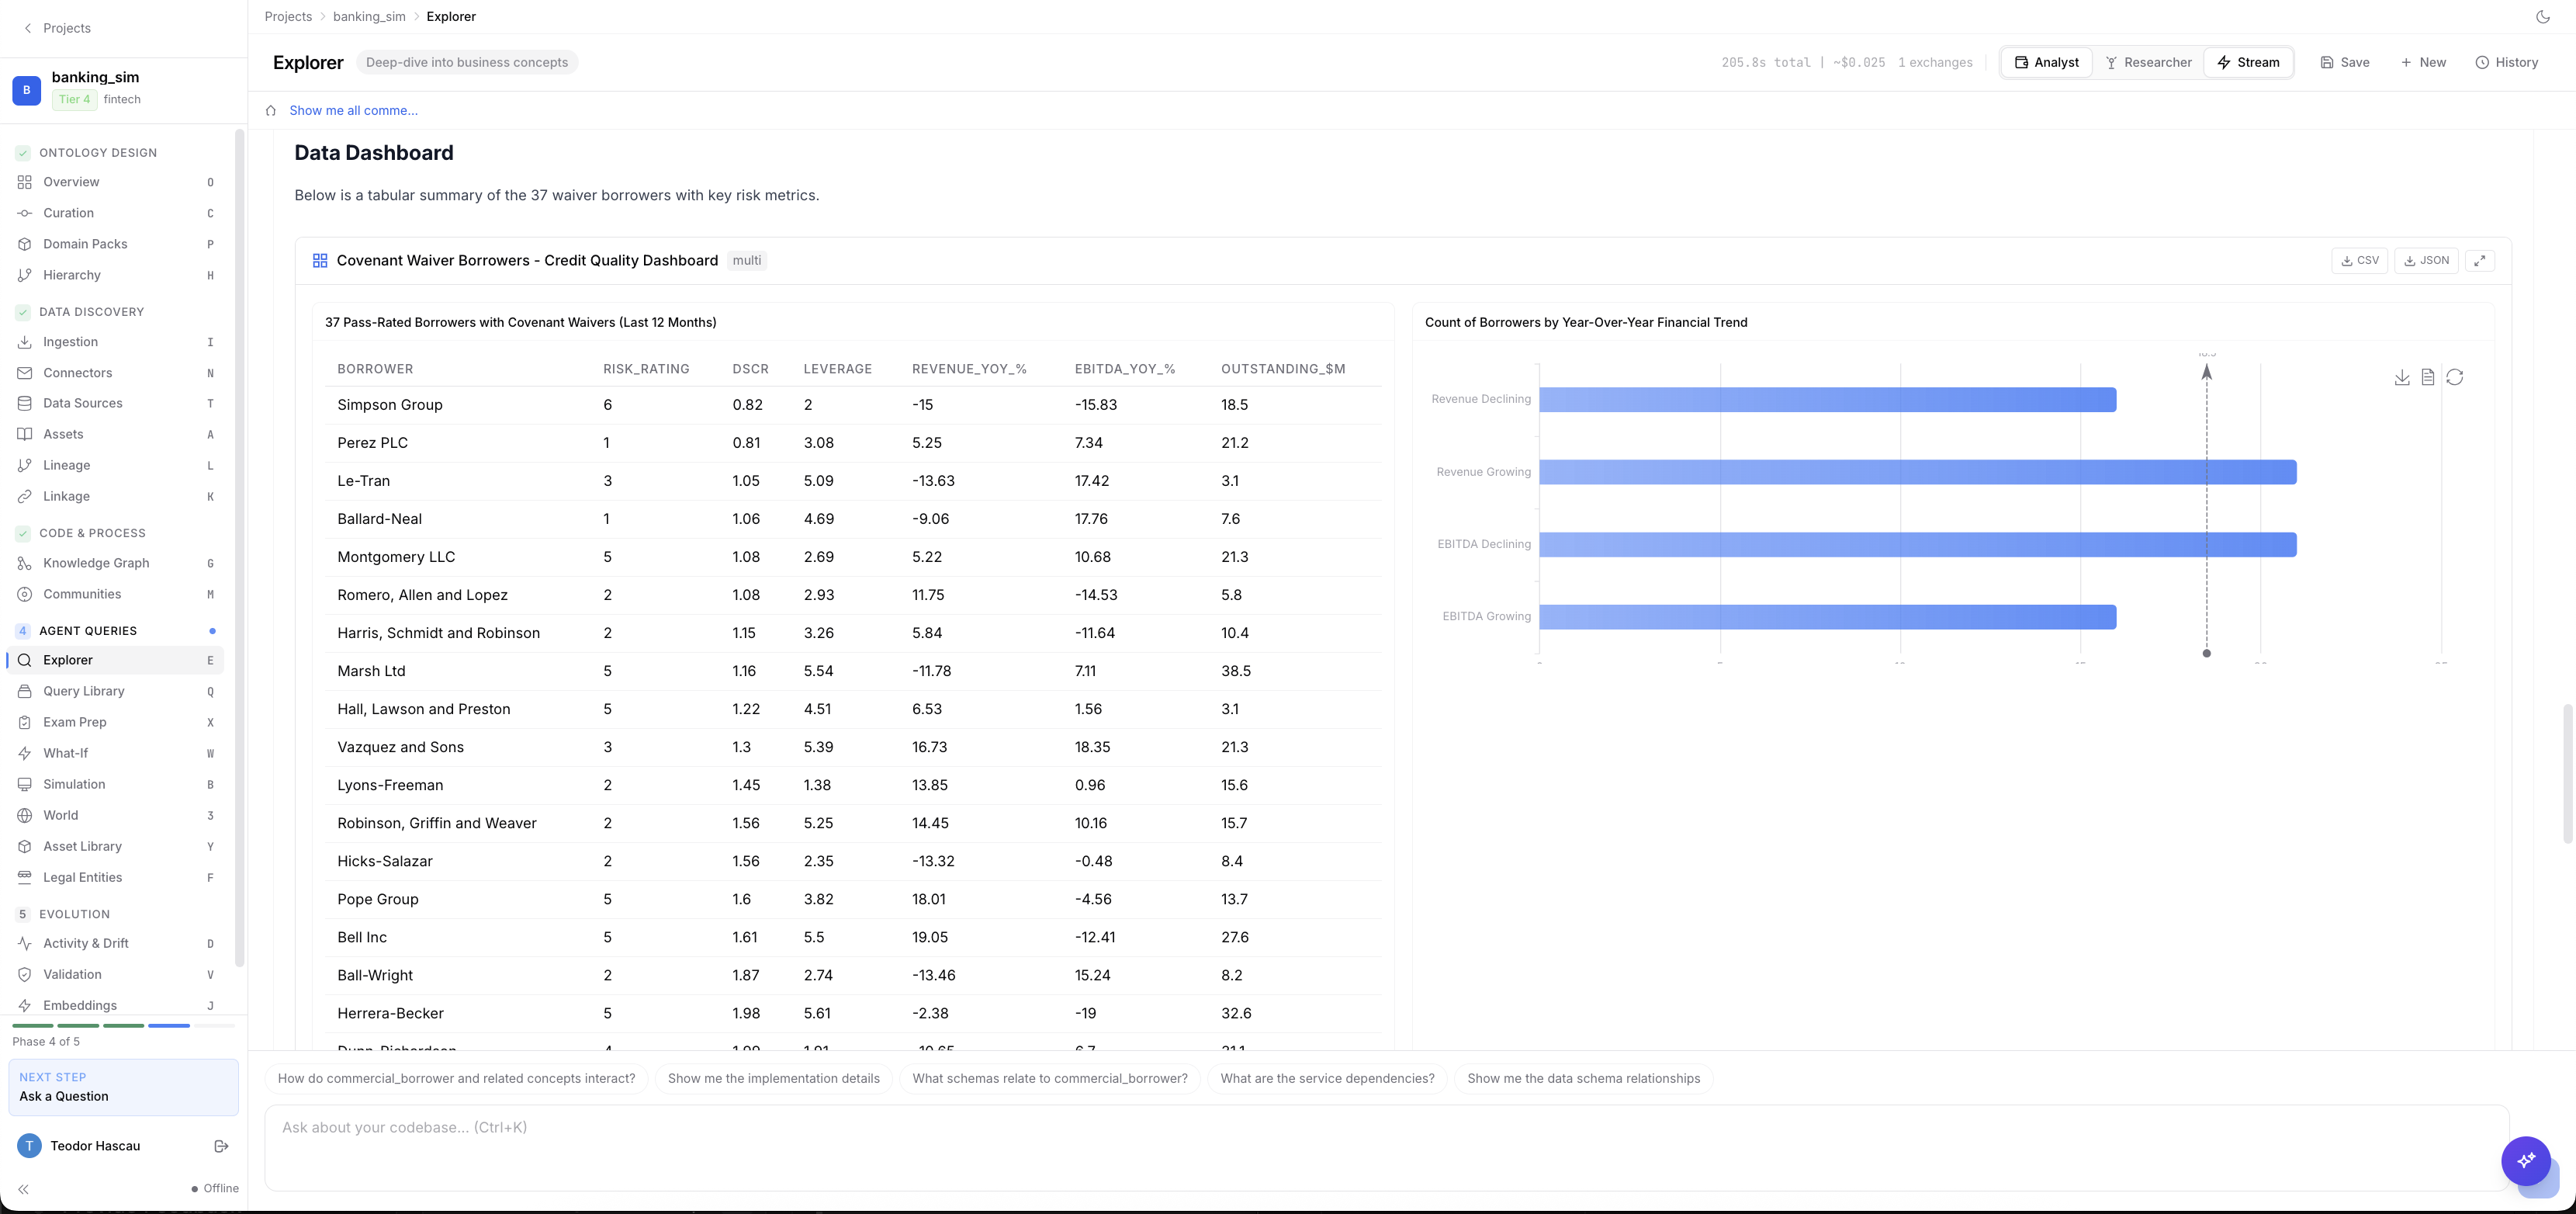Open chart data view using the document icon
Viewport: 2576px width, 1214px height.
(2429, 377)
